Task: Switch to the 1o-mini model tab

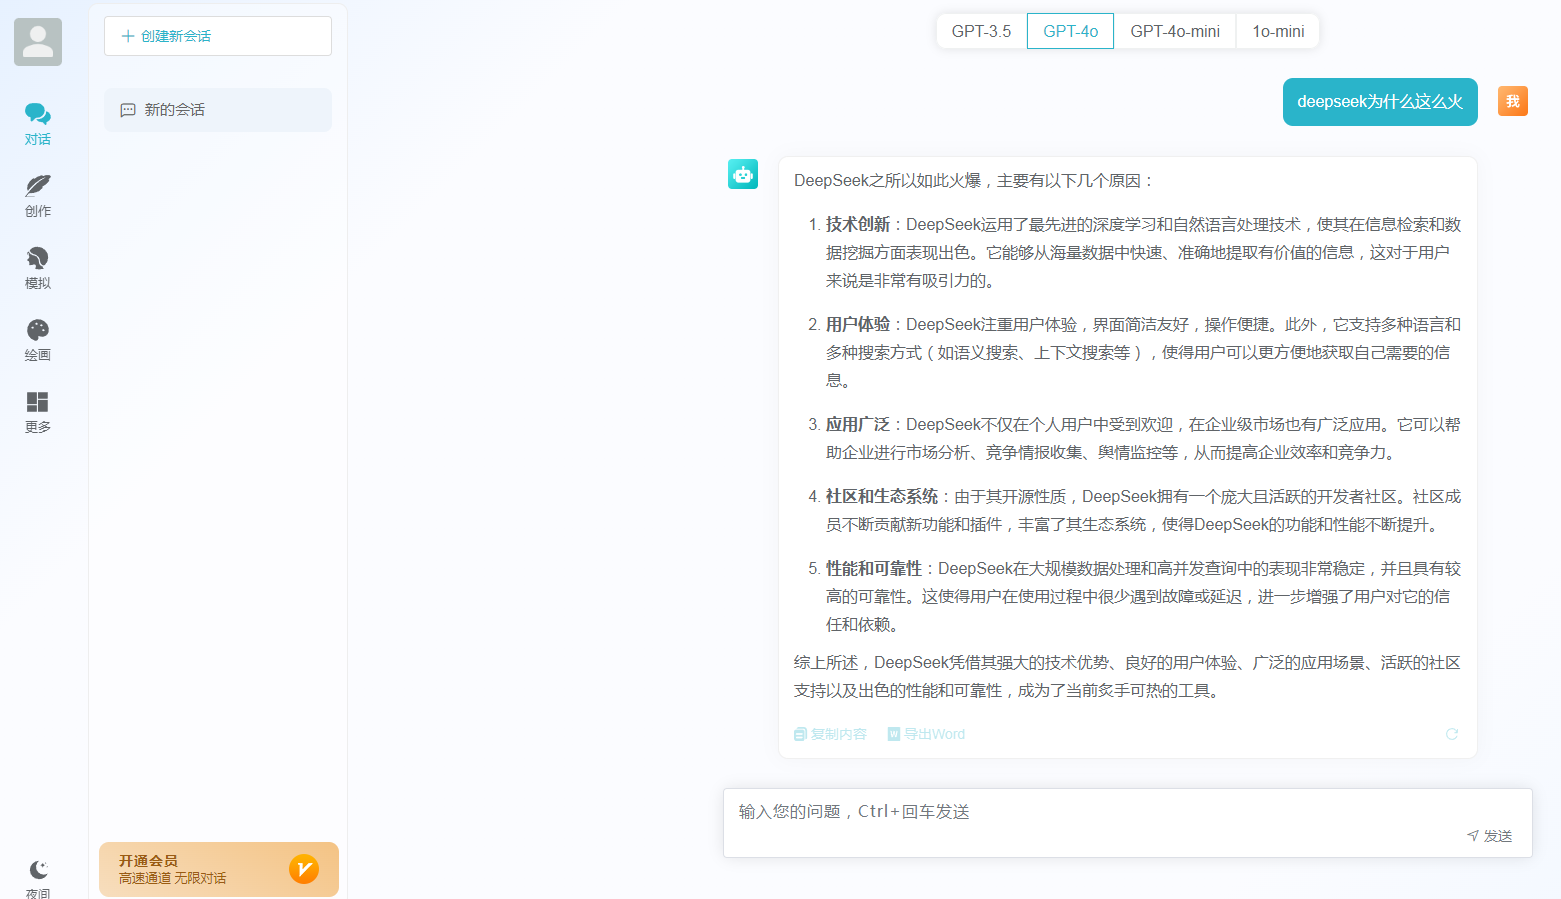Action: pyautogui.click(x=1278, y=31)
